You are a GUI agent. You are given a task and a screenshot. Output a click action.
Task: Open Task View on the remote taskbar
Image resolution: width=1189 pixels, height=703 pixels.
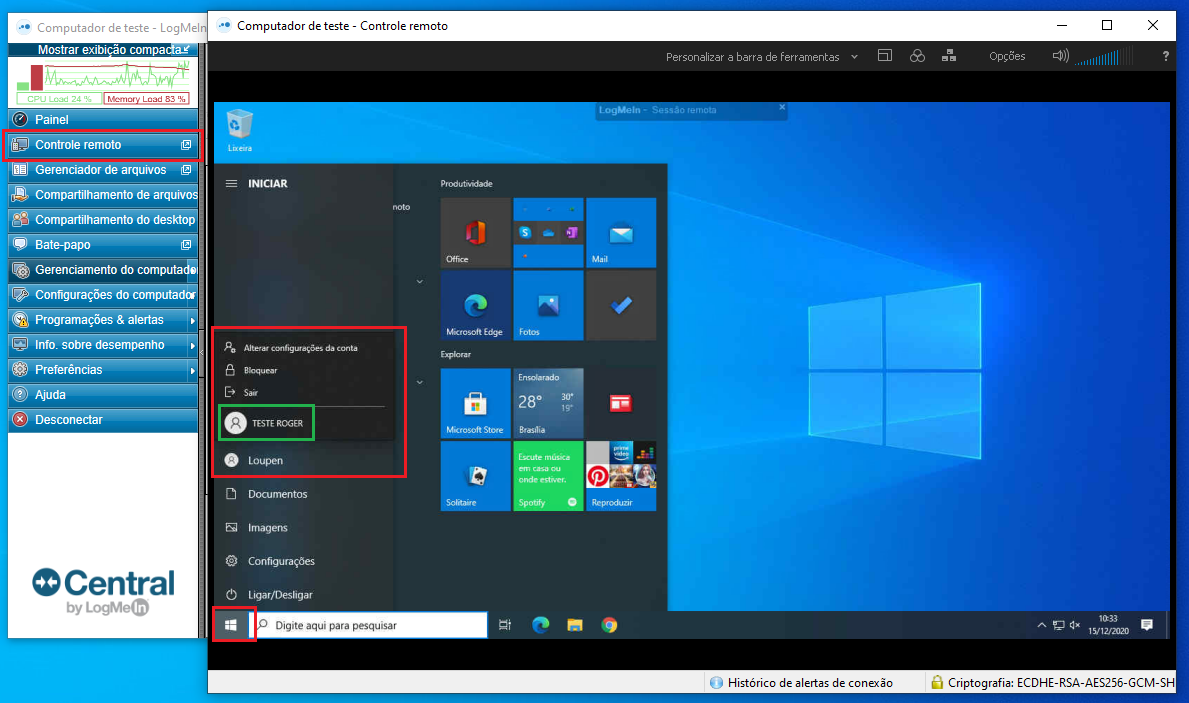(x=505, y=625)
